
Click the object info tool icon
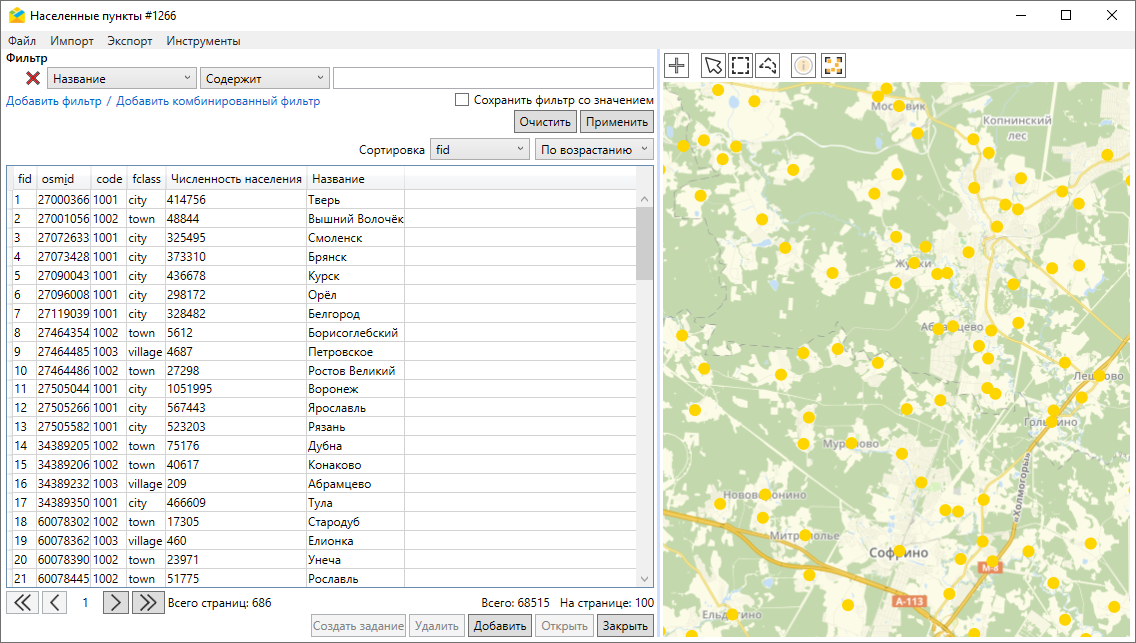803,65
